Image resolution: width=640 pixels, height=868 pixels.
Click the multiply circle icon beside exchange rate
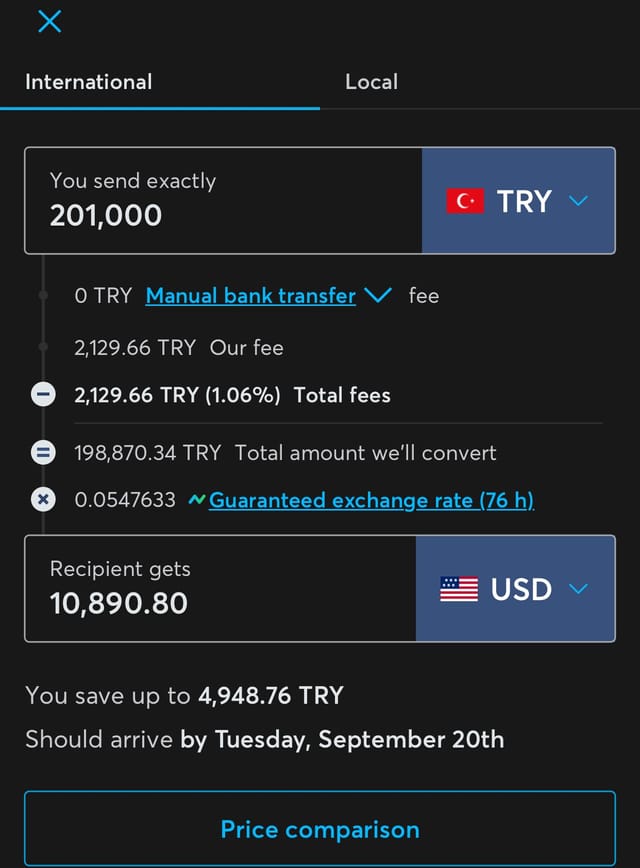point(43,500)
